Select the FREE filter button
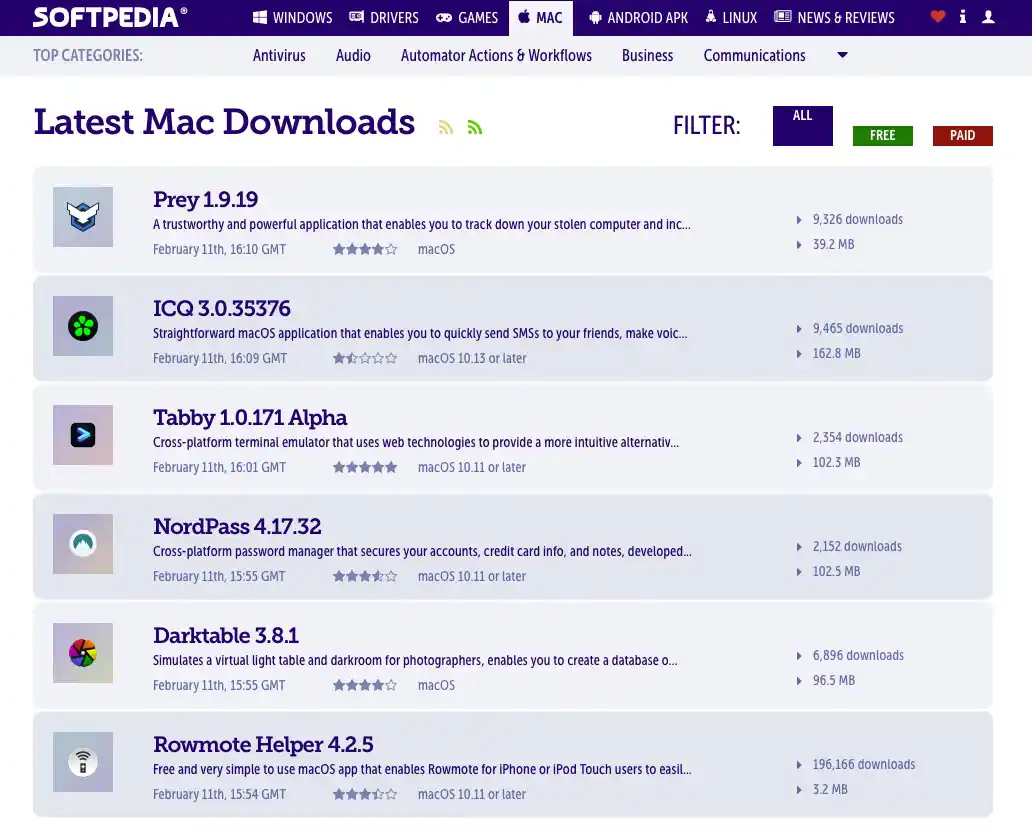 click(883, 136)
